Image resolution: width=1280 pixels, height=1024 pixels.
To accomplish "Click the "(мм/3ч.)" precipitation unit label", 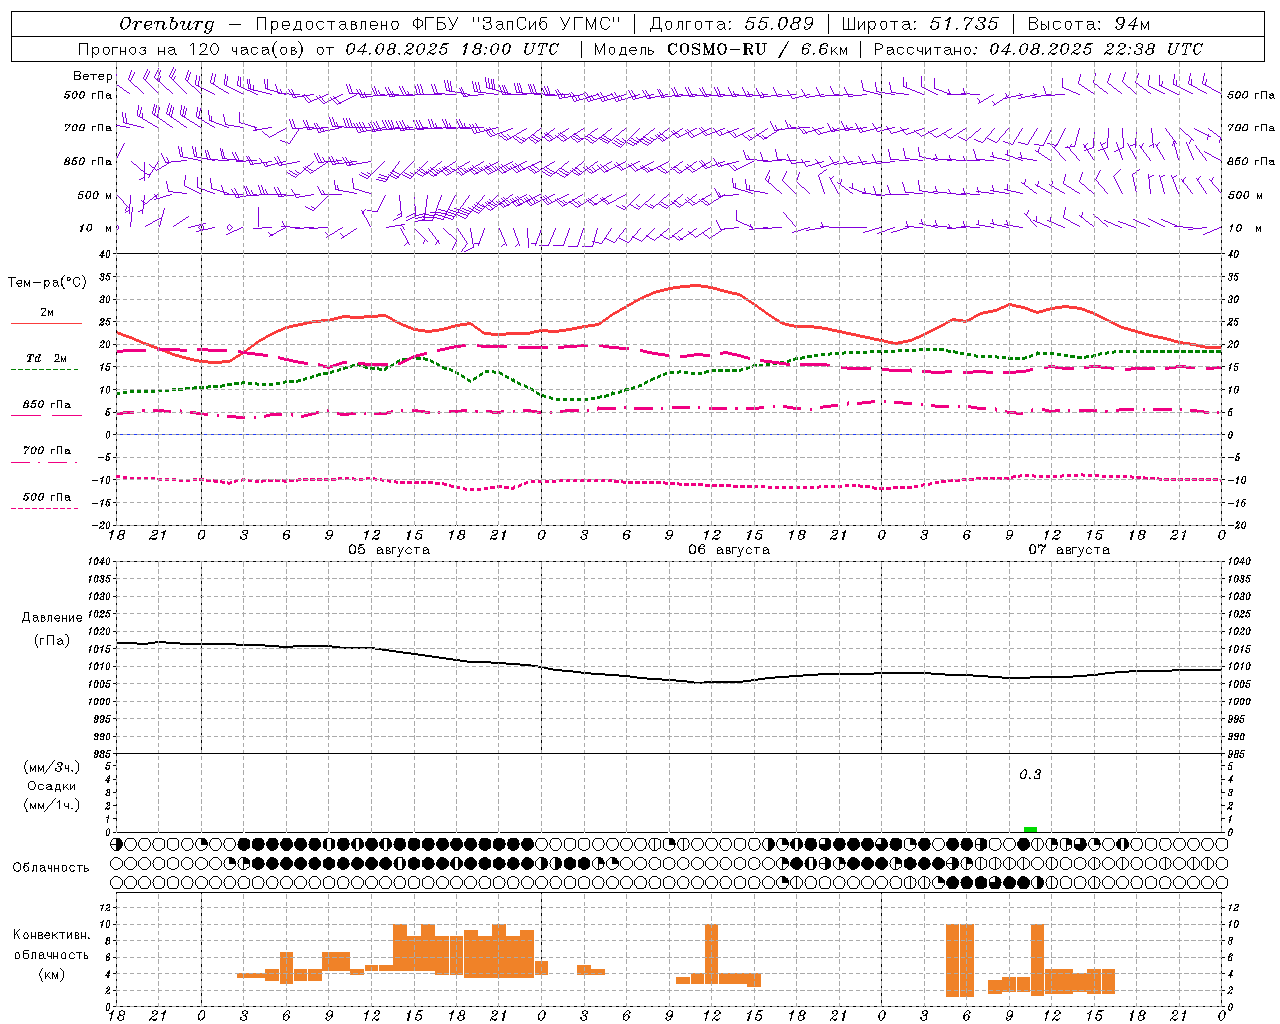I will pyautogui.click(x=52, y=767).
